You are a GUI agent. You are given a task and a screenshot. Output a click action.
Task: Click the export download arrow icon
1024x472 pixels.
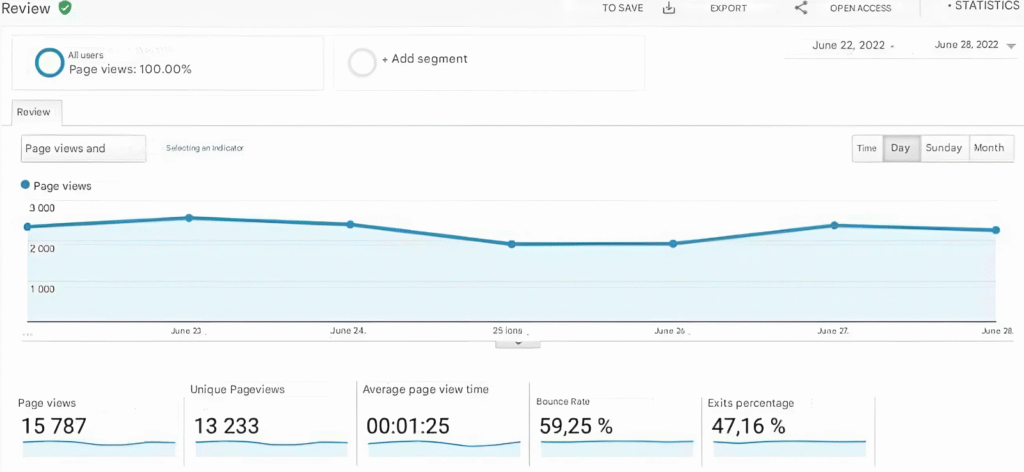668,8
